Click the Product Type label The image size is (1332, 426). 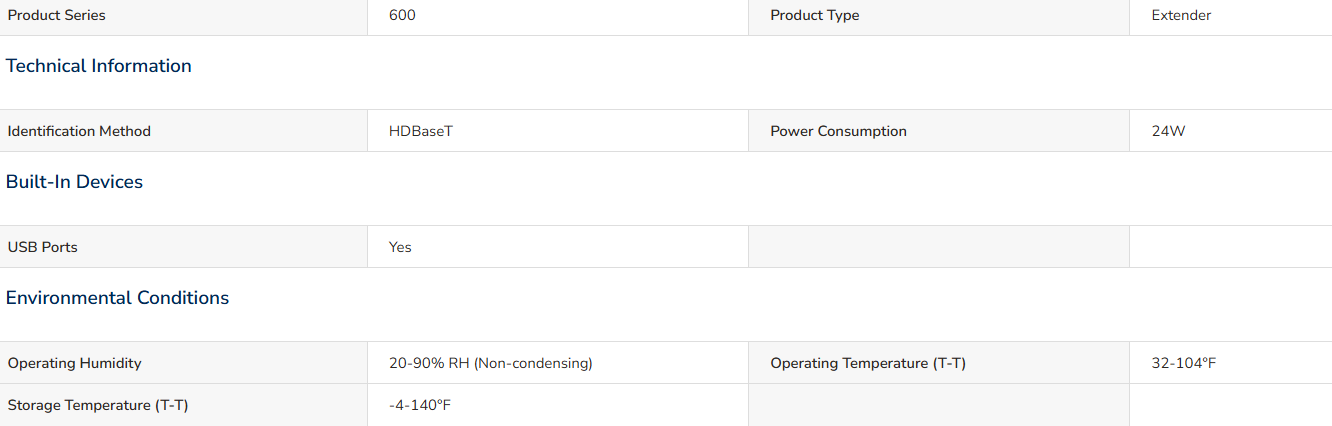tap(814, 16)
